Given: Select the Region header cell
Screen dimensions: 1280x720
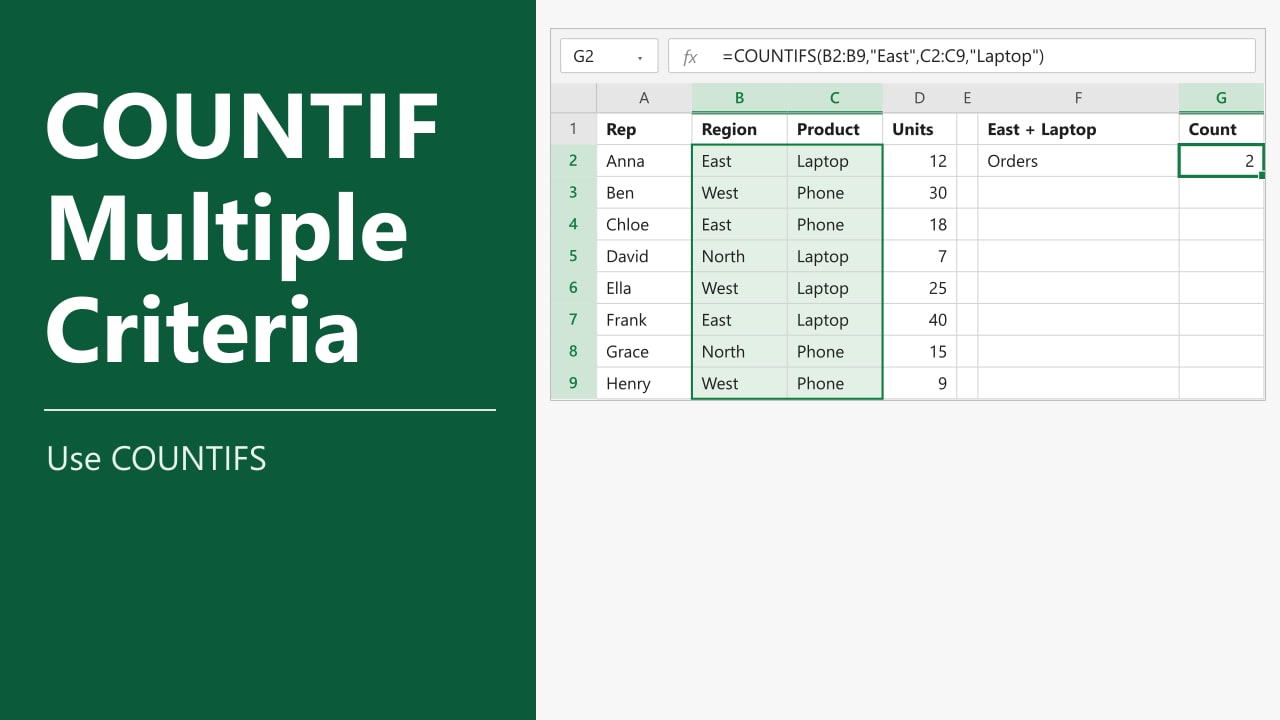Looking at the screenshot, I should coord(739,129).
